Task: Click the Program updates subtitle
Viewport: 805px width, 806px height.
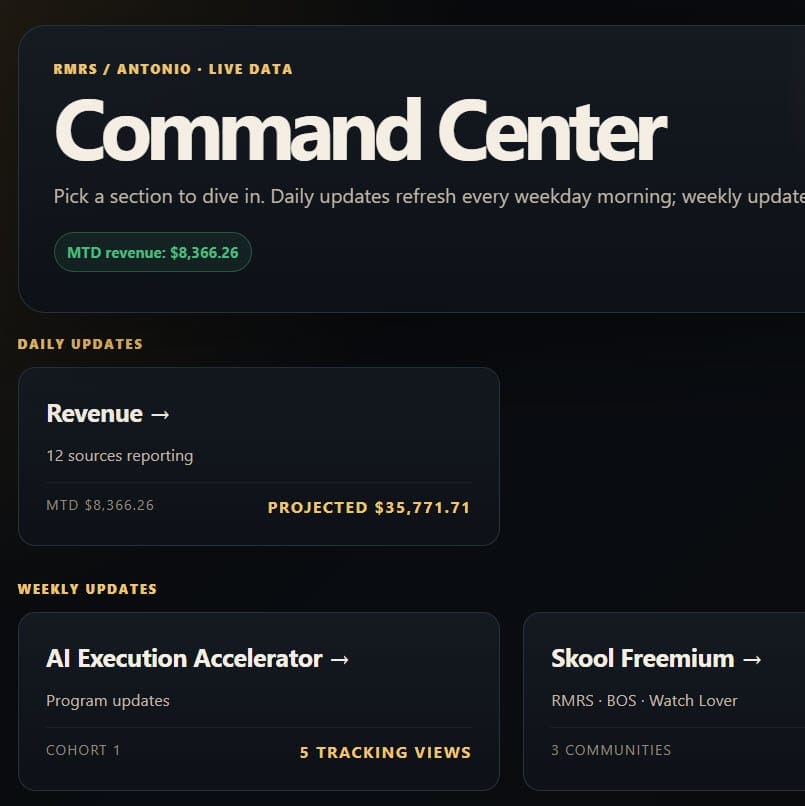Action: coord(108,701)
